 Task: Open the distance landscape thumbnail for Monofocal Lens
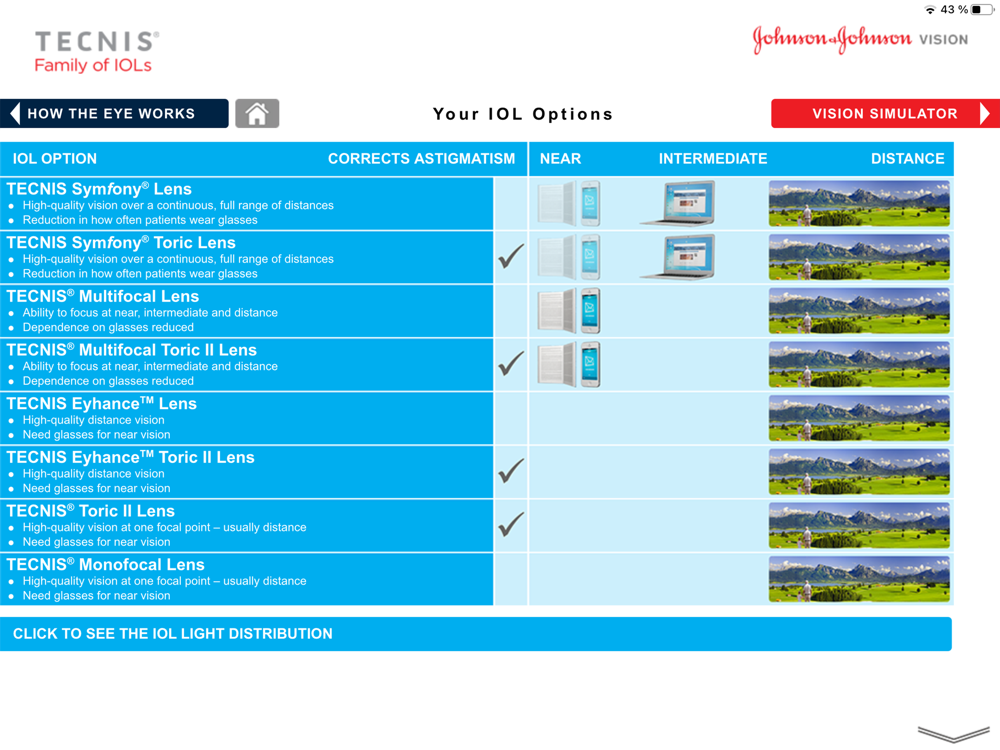tap(859, 579)
